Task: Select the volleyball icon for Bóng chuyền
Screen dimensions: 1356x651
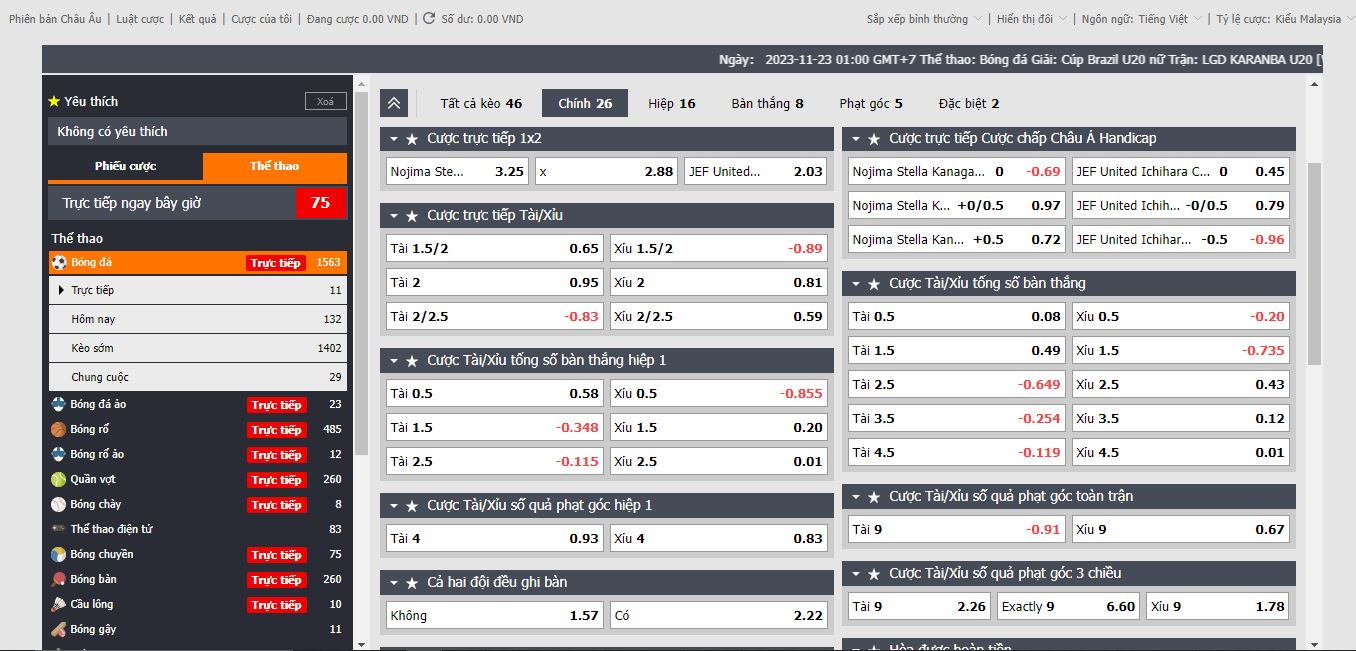Action: [x=59, y=555]
